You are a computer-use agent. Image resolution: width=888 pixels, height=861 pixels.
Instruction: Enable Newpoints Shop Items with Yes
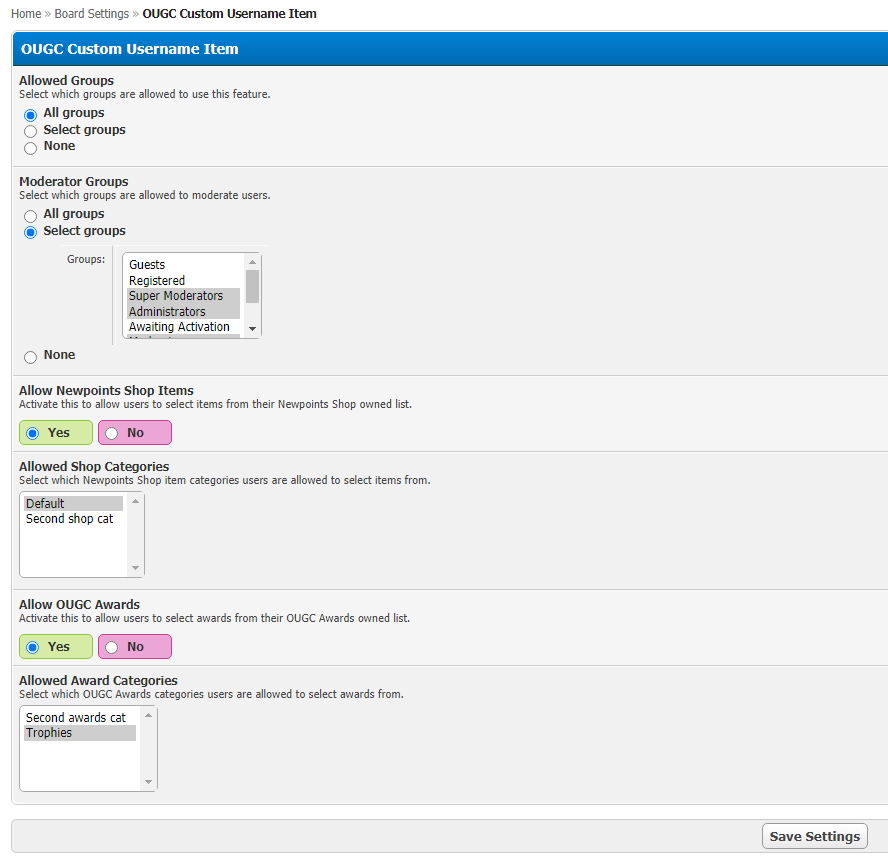click(34, 433)
